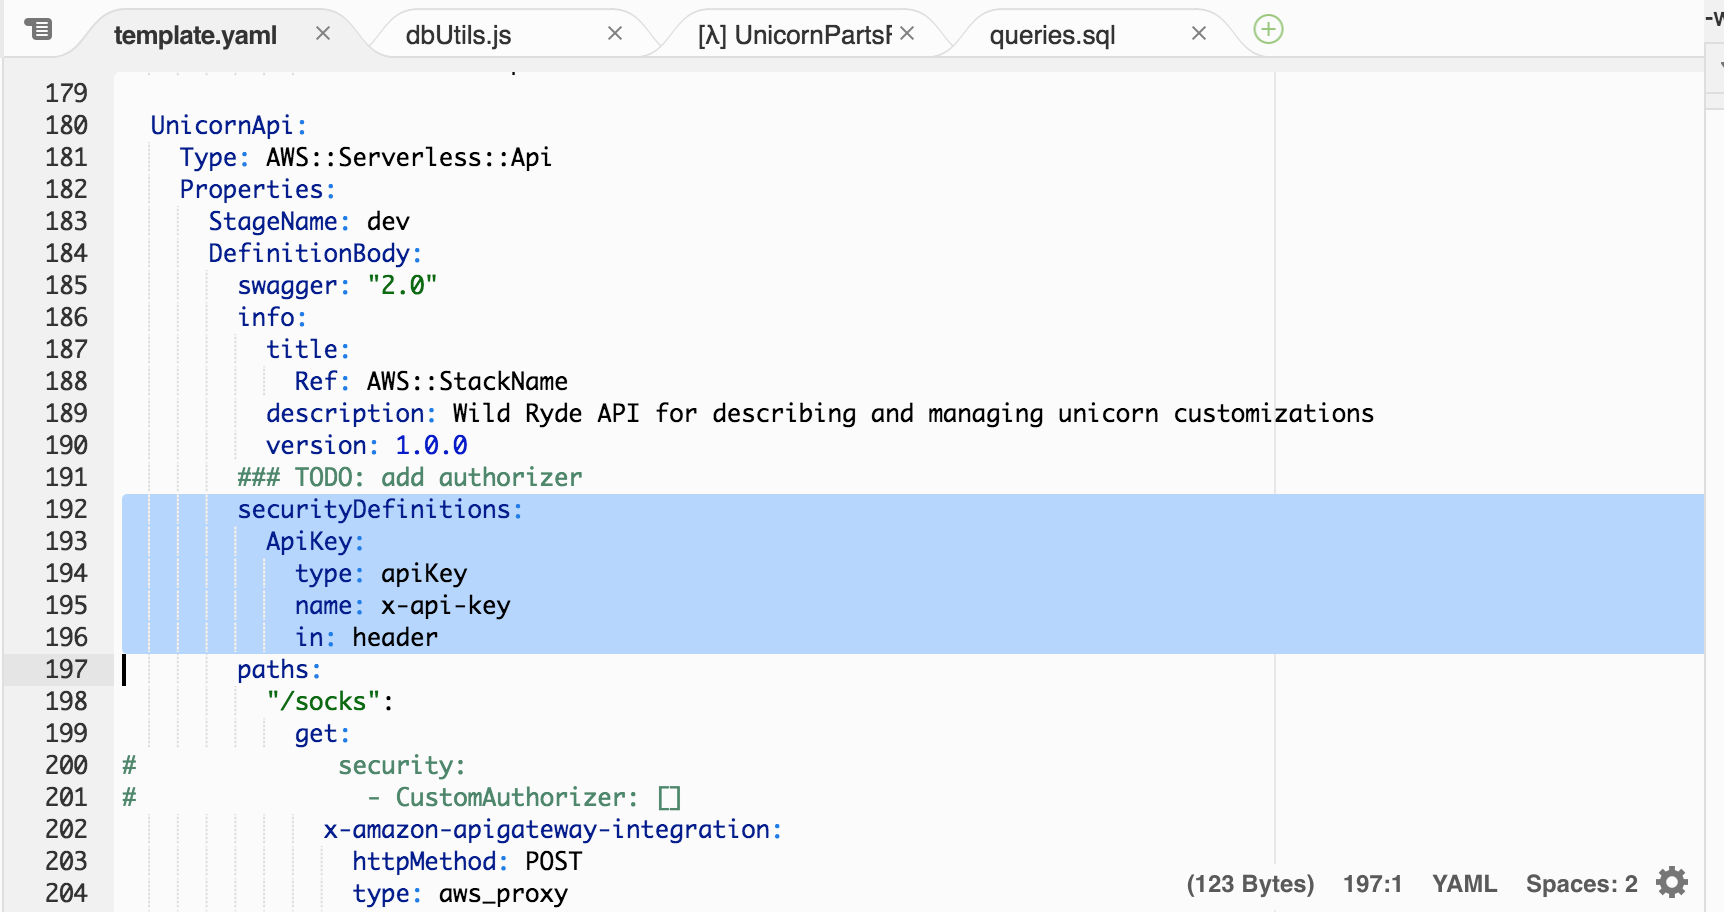Viewport: 1724px width, 912px height.
Task: Click line number 192 in gutter
Action: pos(66,509)
